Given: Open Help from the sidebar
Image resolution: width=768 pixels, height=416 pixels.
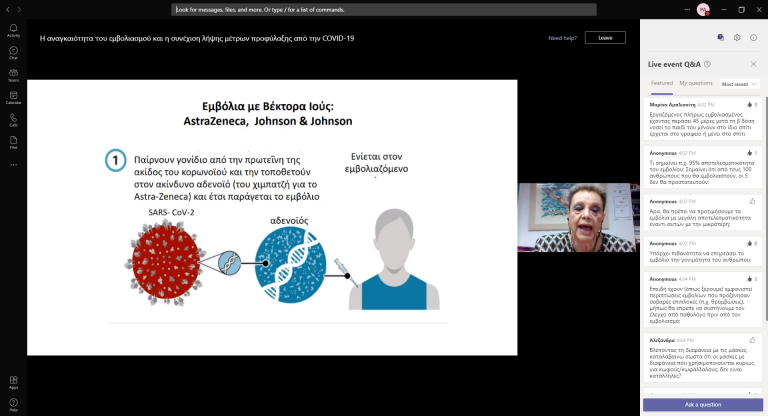Looking at the screenshot, I should point(13,404).
